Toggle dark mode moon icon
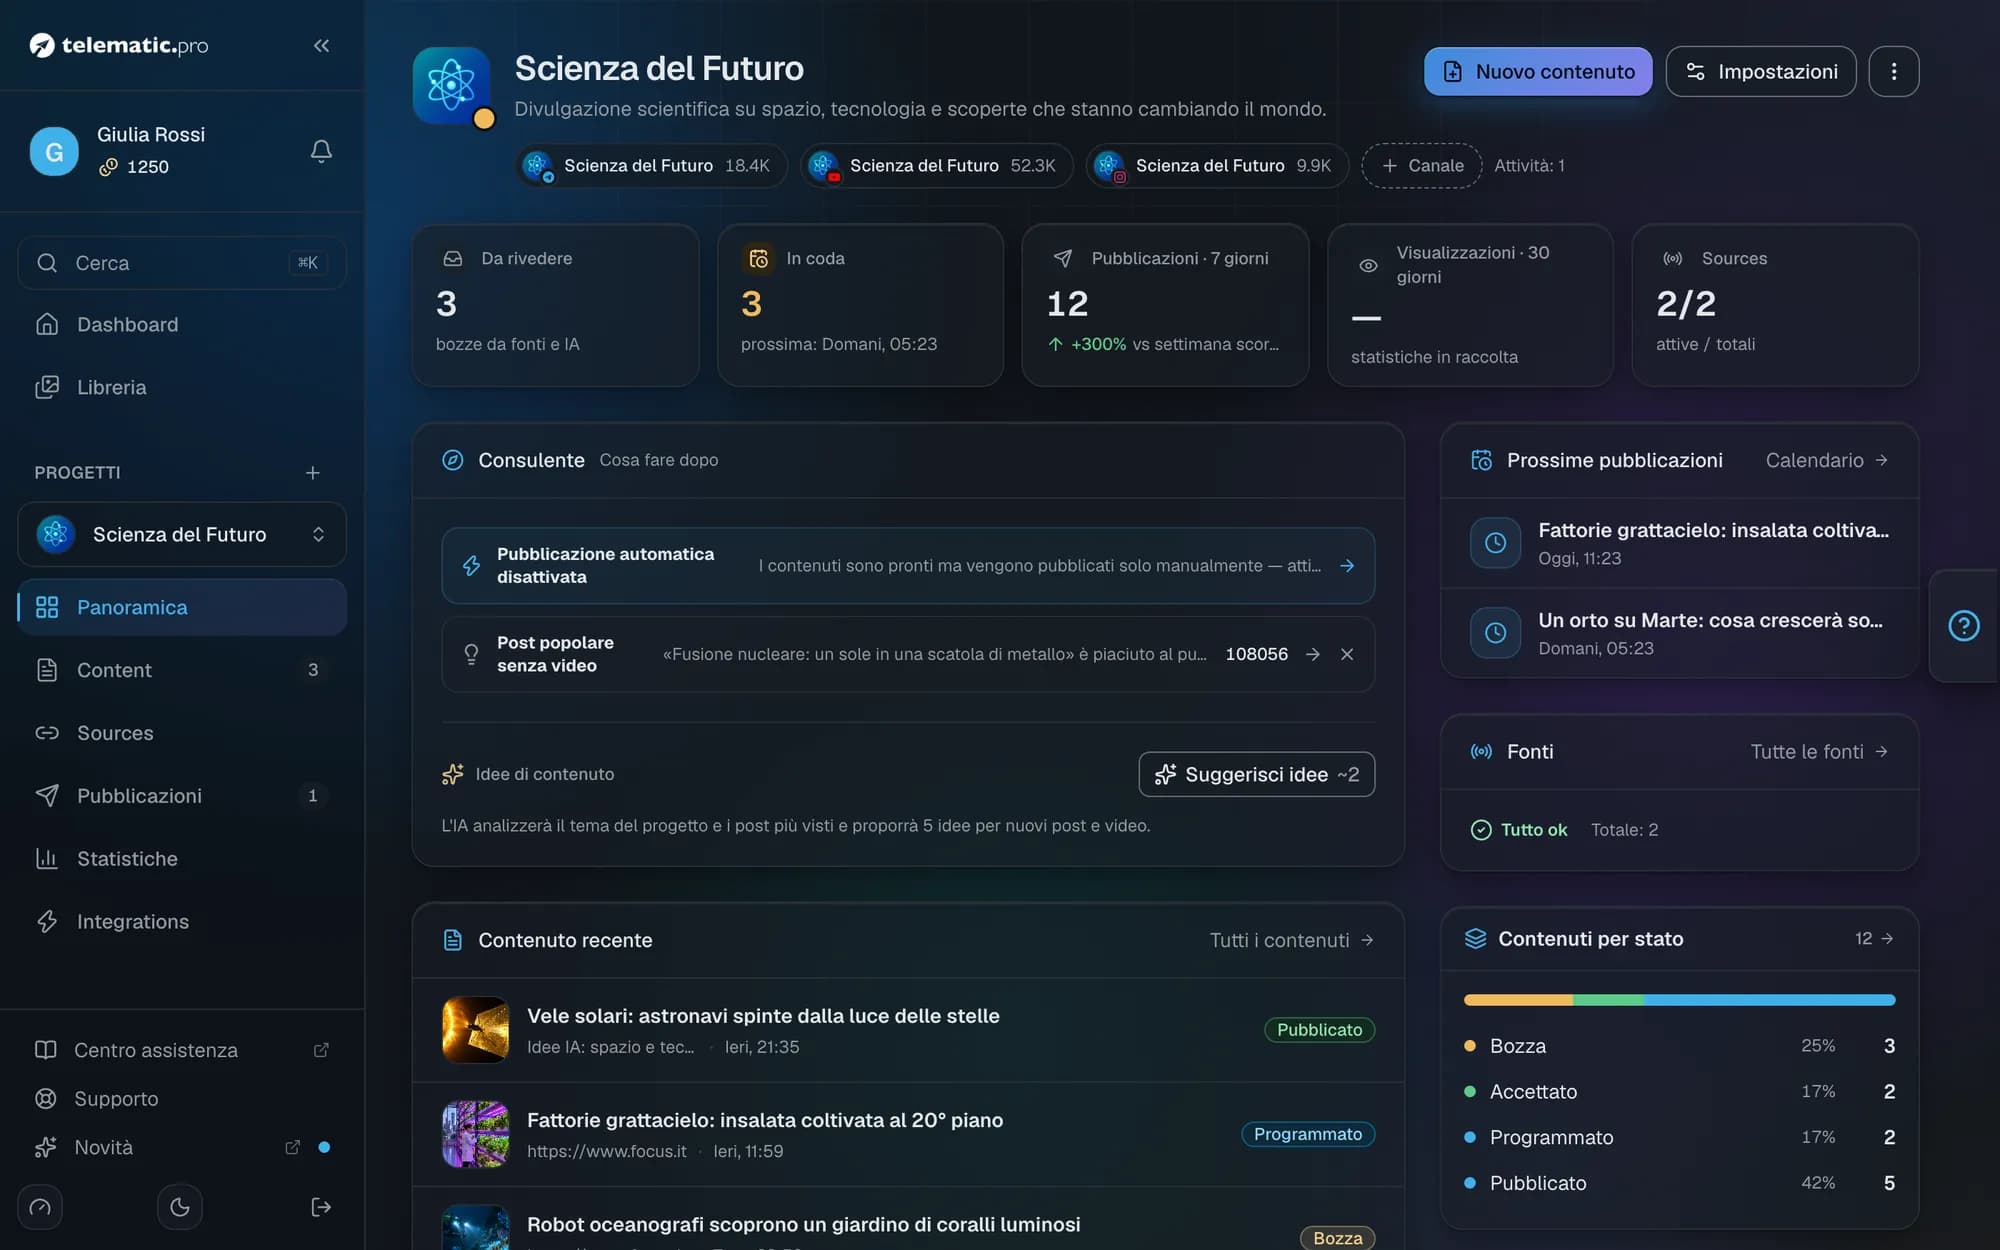The width and height of the screenshot is (2000, 1250). point(180,1207)
